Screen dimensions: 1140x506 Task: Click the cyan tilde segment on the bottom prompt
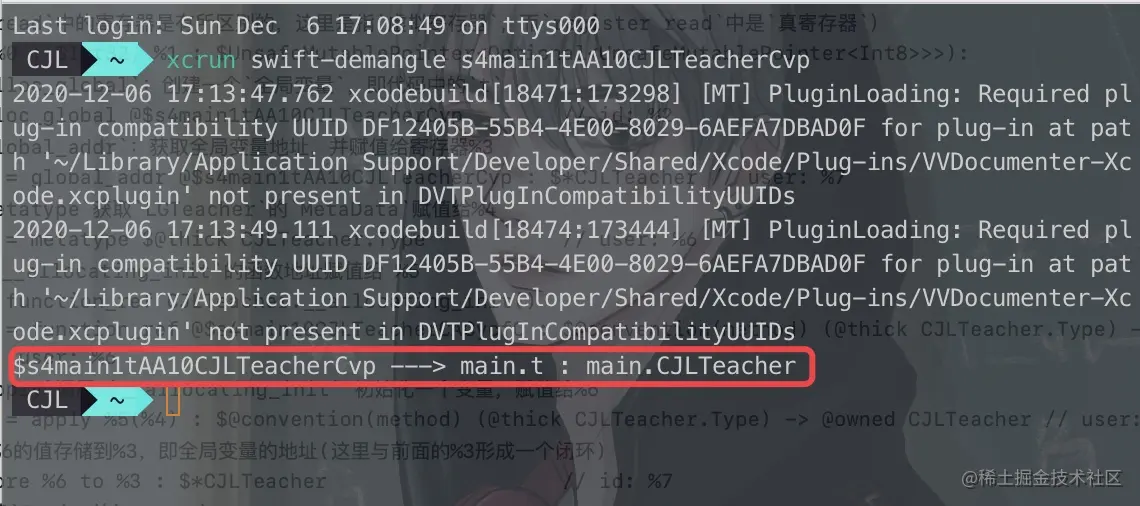pyautogui.click(x=116, y=400)
